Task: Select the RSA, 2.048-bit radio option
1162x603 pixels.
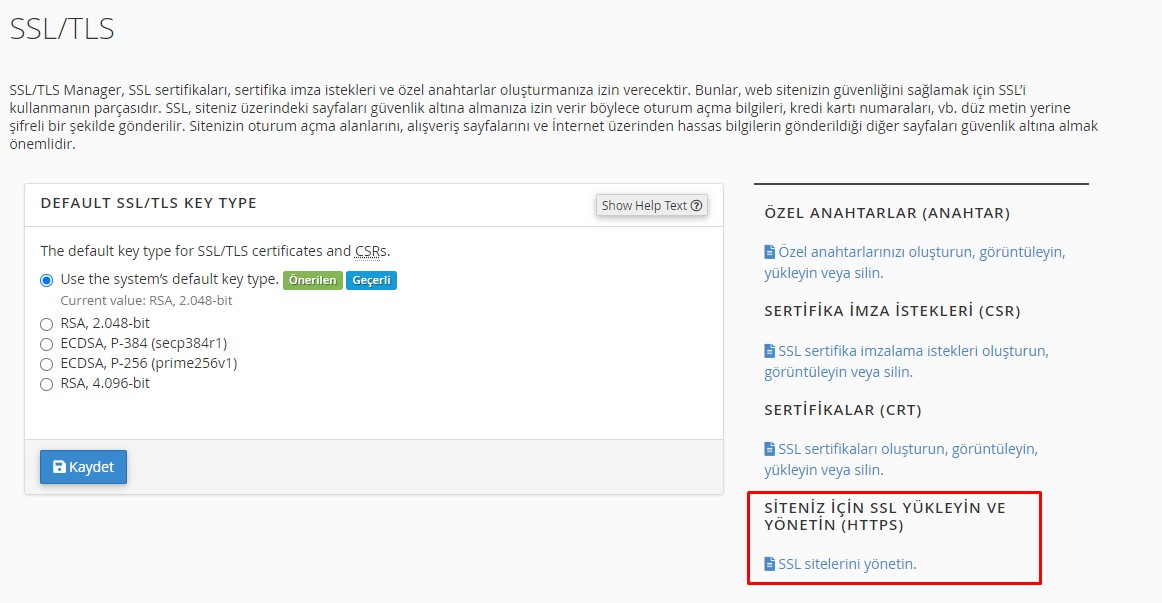Action: [47, 324]
